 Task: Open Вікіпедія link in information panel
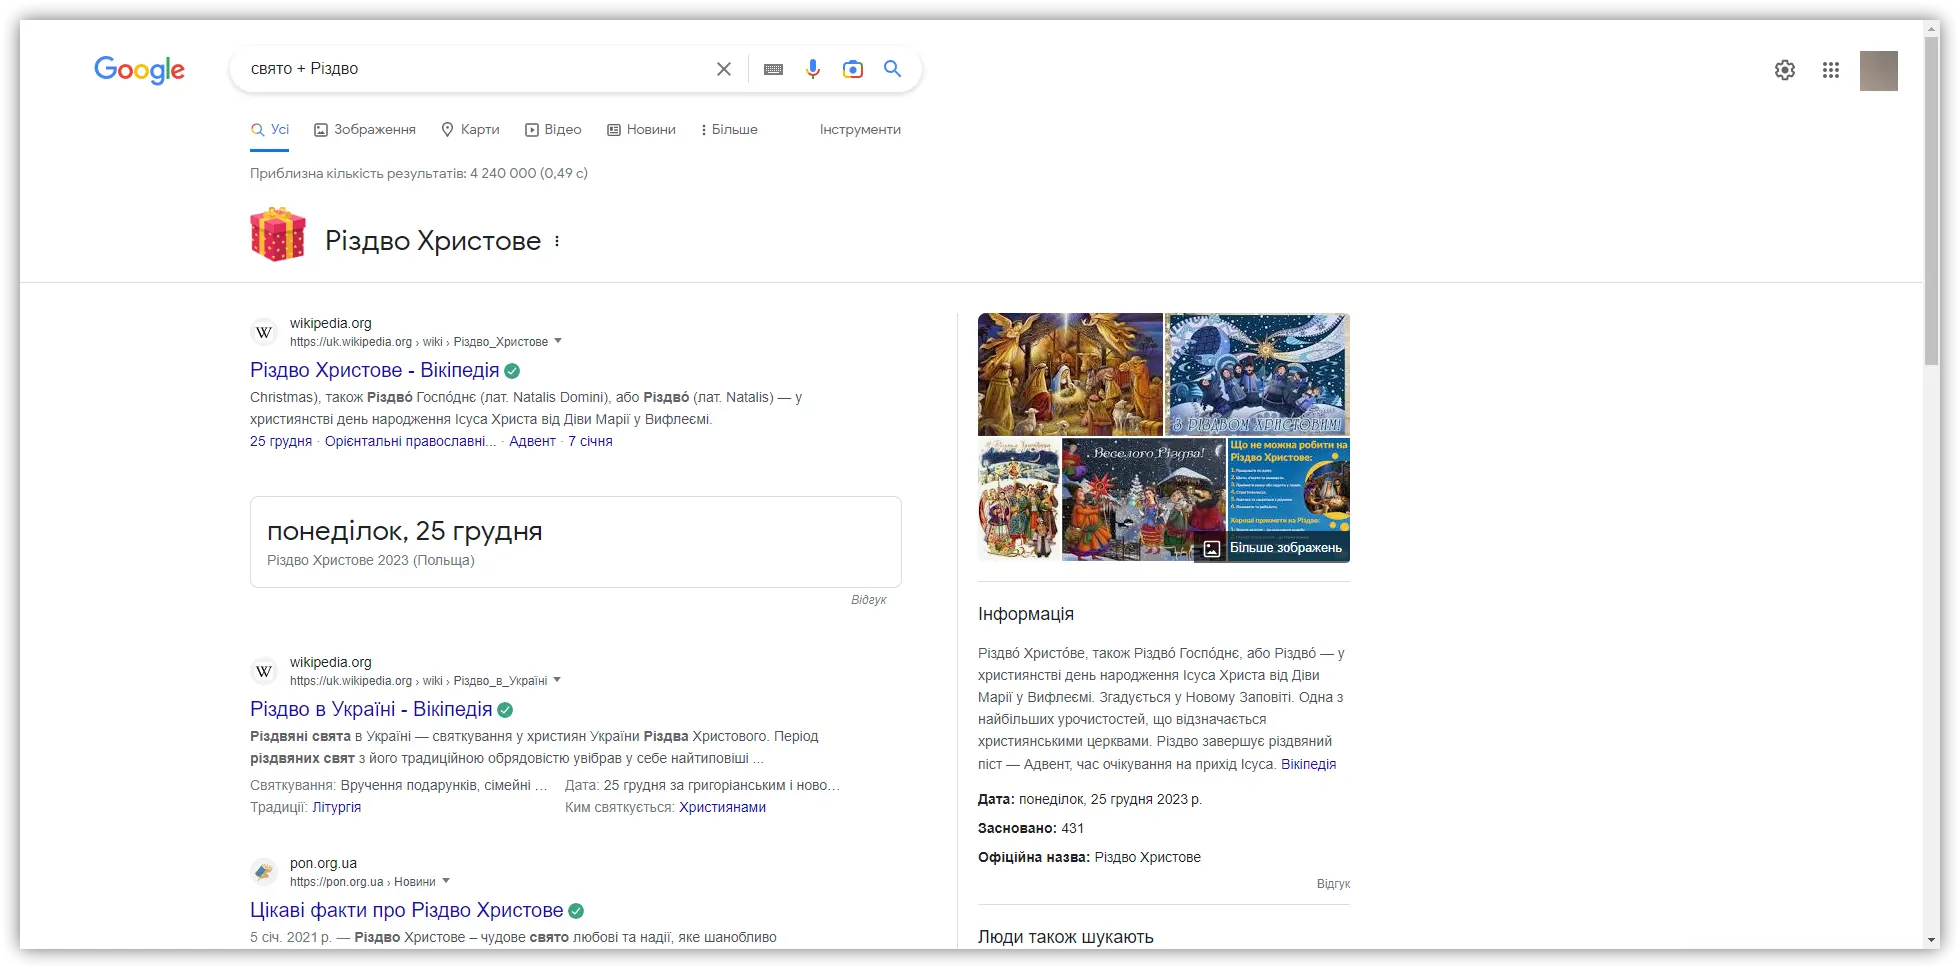point(1308,764)
